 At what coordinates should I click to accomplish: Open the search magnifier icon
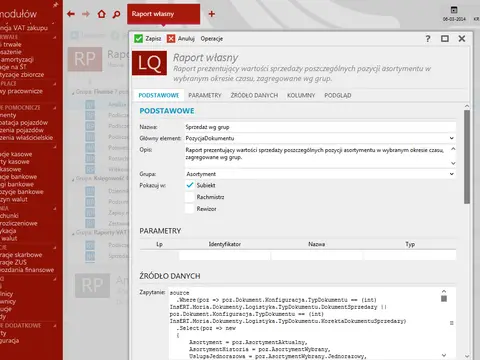[x=116, y=14]
